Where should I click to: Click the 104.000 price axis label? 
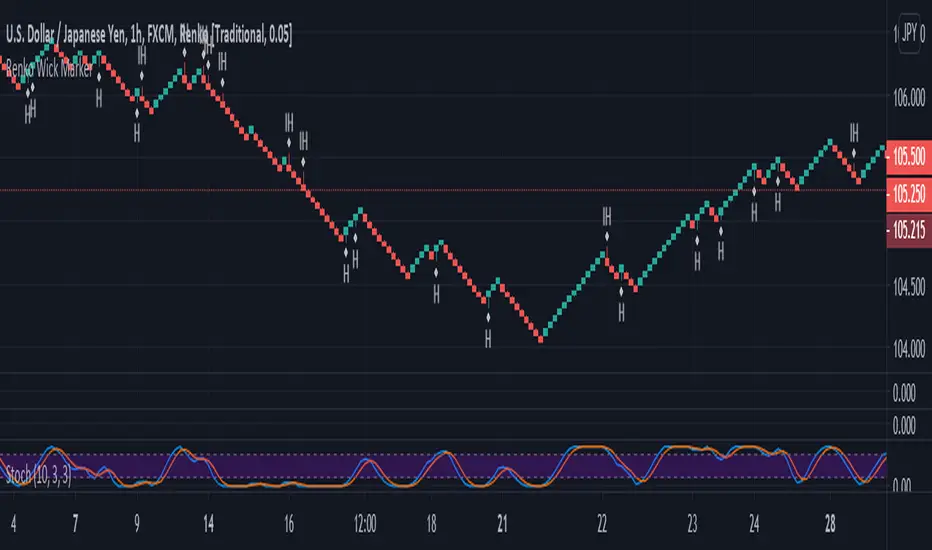(x=909, y=349)
